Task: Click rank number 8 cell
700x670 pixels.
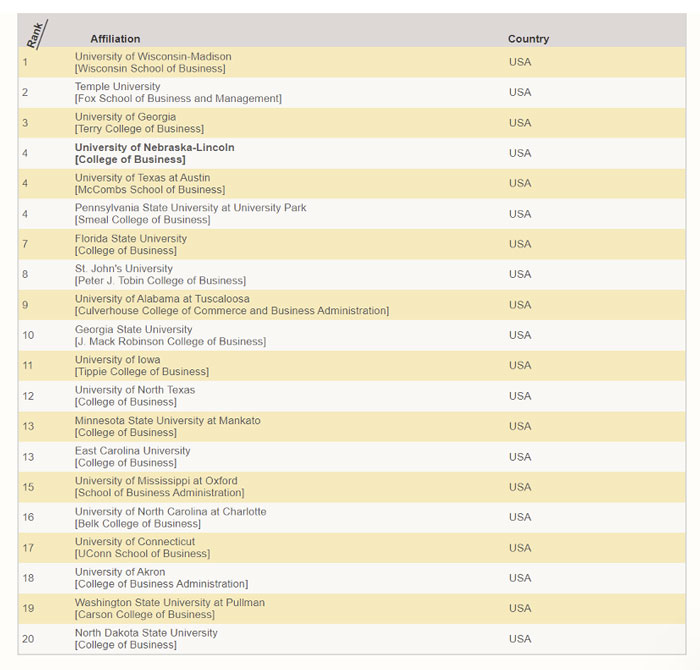Action: [x=25, y=275]
